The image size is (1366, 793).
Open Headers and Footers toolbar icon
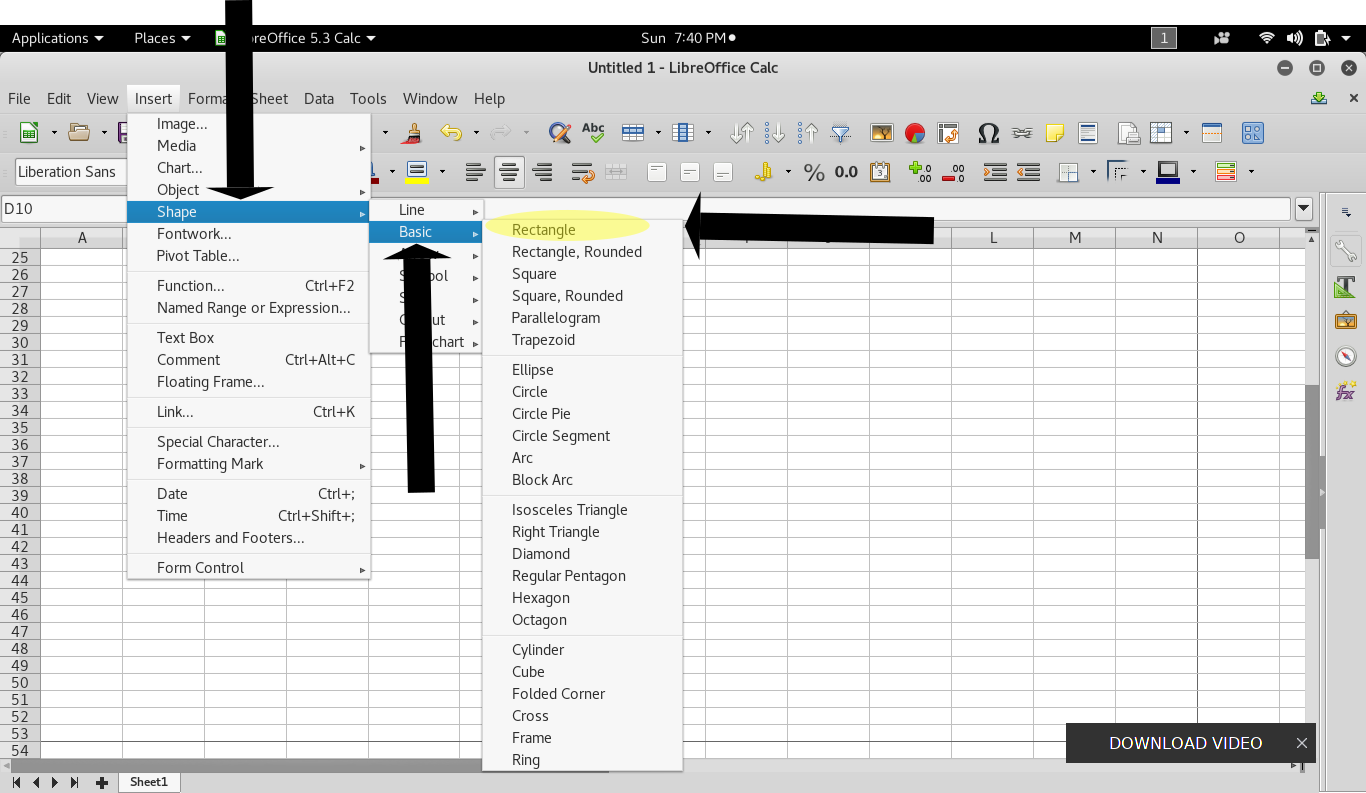(x=1087, y=132)
